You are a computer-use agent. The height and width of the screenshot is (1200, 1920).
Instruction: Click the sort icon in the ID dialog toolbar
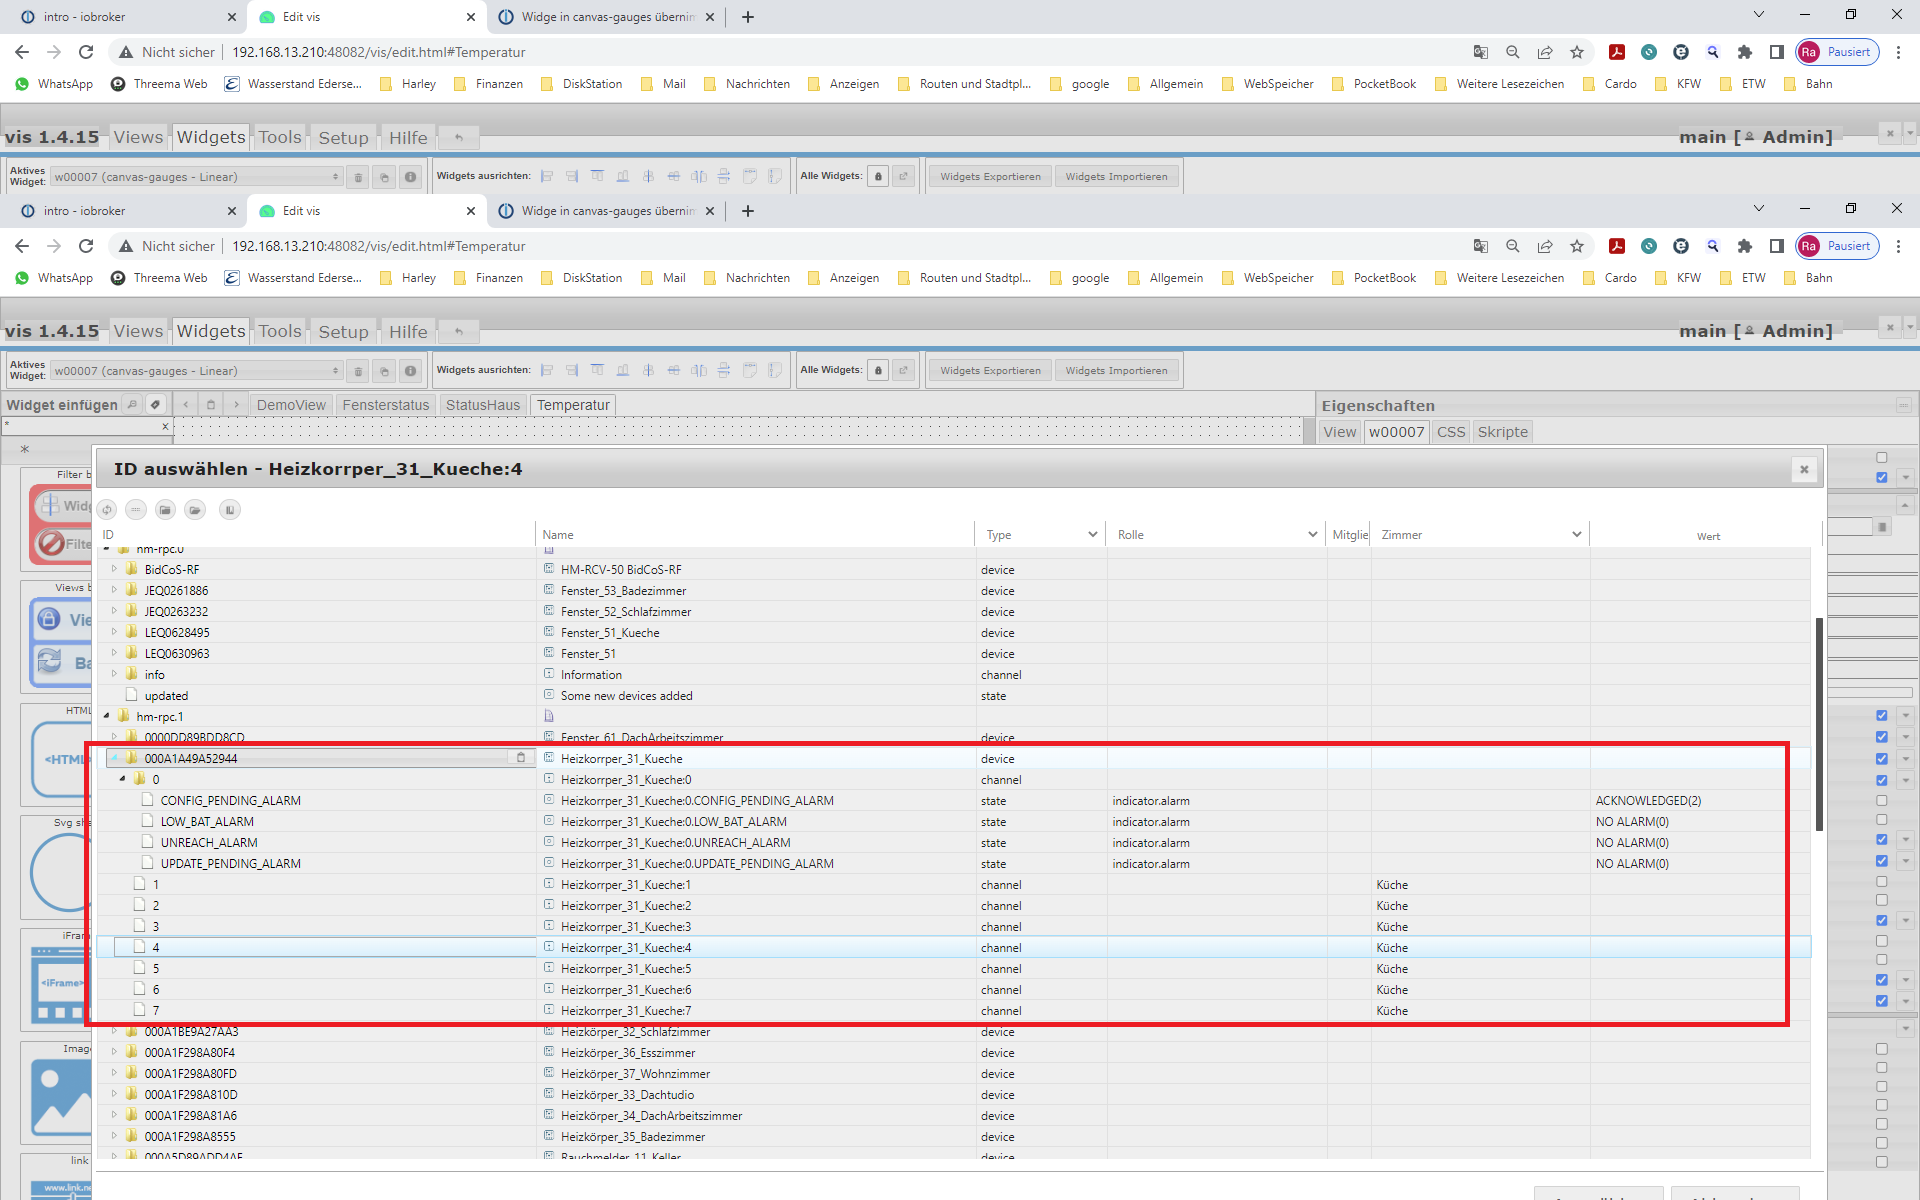click(x=229, y=510)
